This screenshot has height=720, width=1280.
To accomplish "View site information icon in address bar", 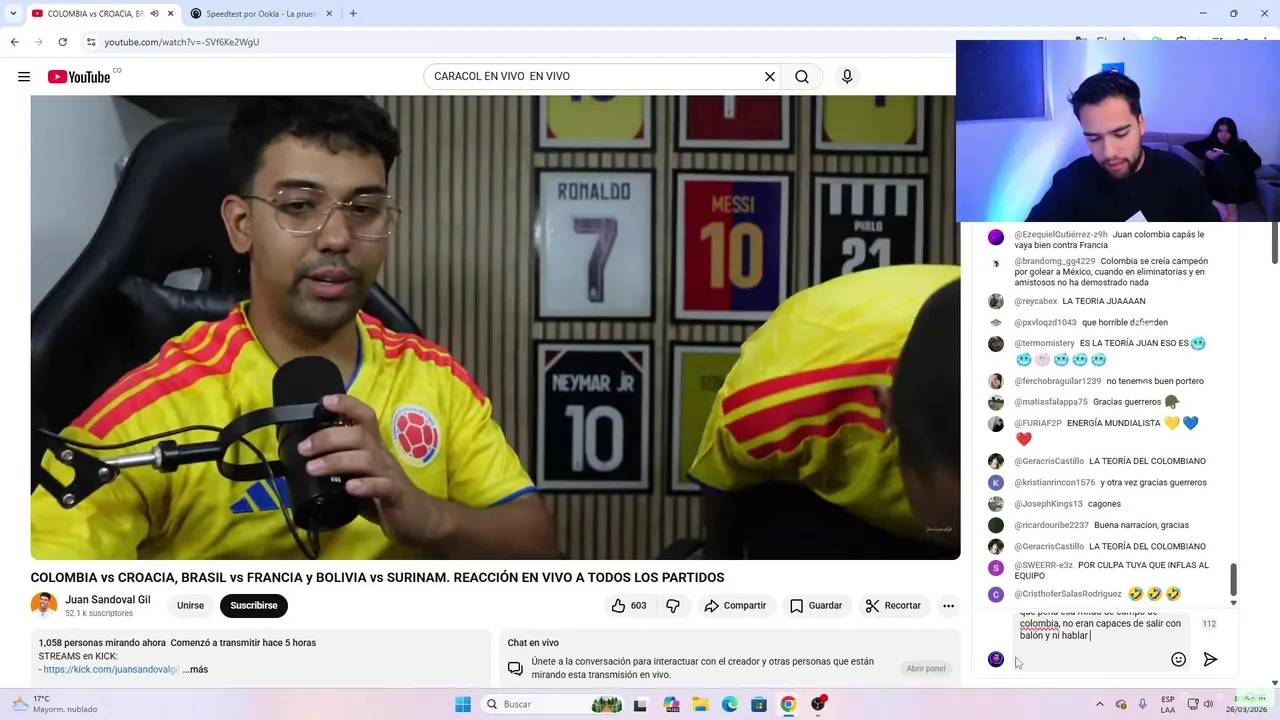I will click(x=91, y=42).
